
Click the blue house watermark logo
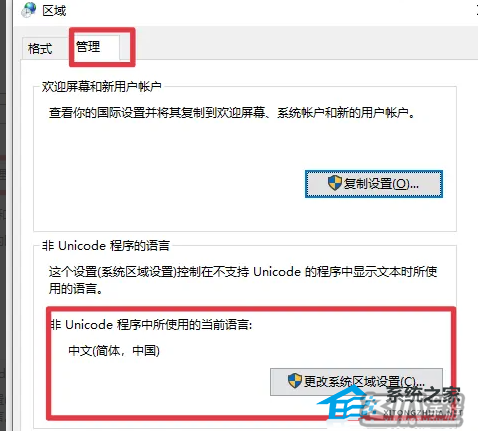tap(345, 404)
